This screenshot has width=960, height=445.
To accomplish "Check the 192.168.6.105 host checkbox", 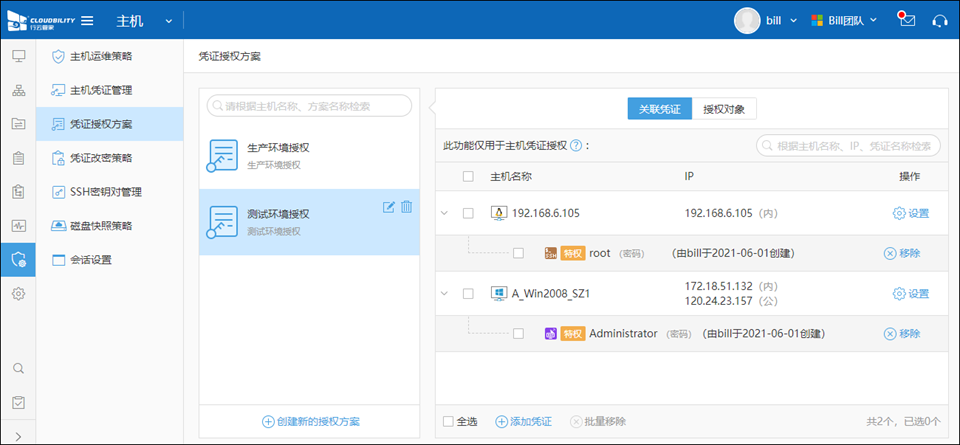I will click(468, 213).
